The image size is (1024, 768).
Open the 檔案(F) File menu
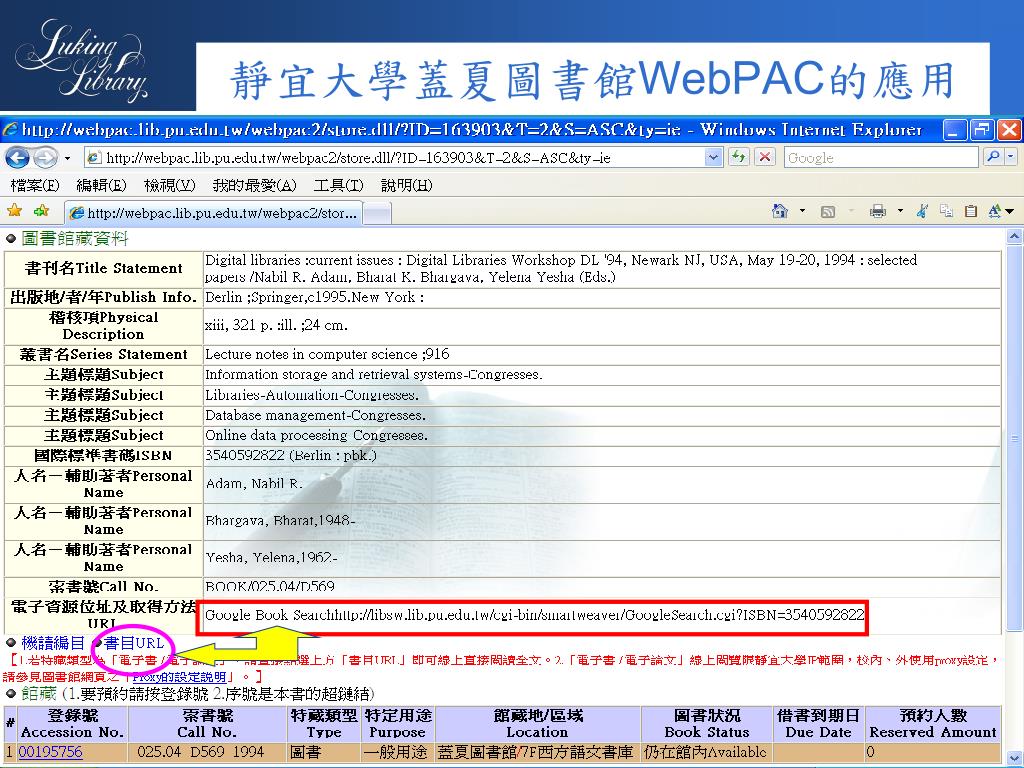point(35,185)
